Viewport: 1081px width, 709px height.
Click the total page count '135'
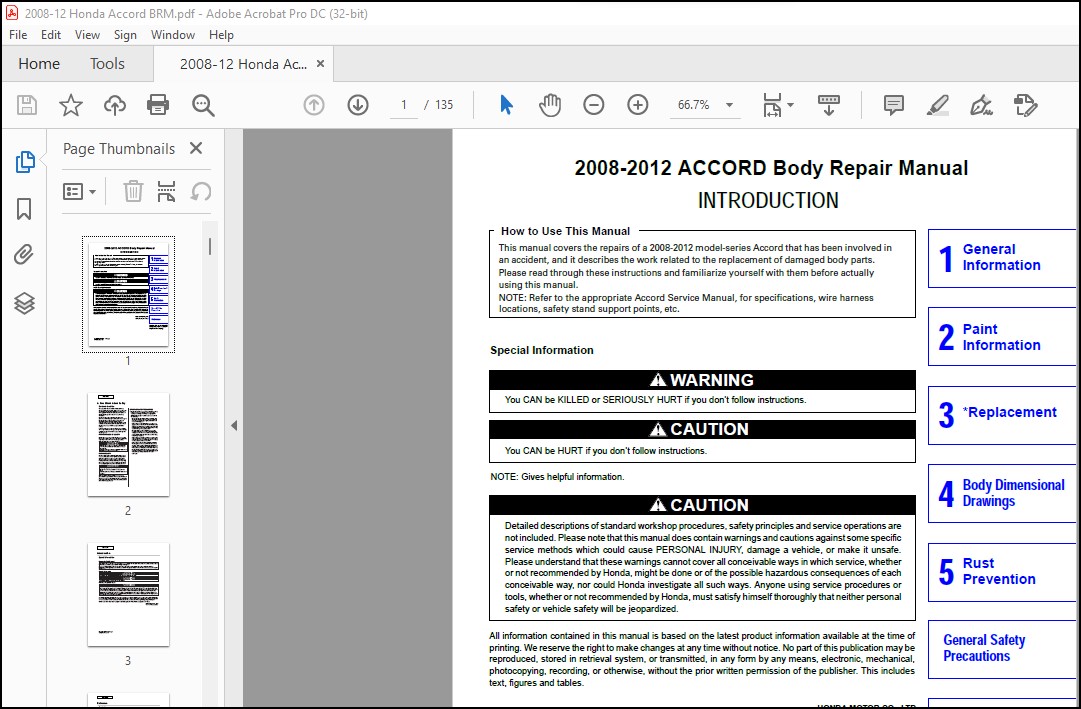[x=444, y=105]
